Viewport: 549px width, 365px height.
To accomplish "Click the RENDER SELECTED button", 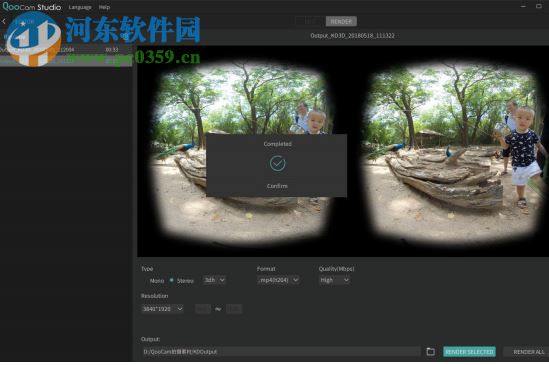I will pyautogui.click(x=469, y=352).
